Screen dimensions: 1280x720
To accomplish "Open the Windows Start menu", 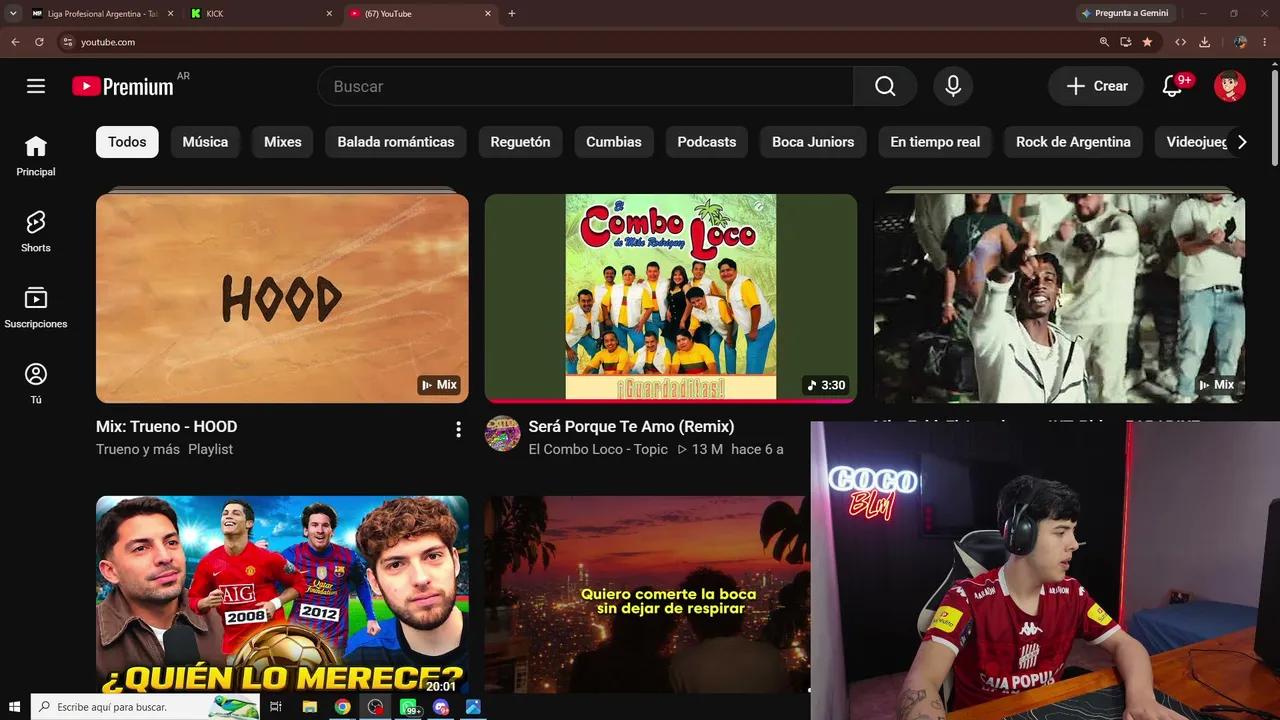I will [15, 707].
